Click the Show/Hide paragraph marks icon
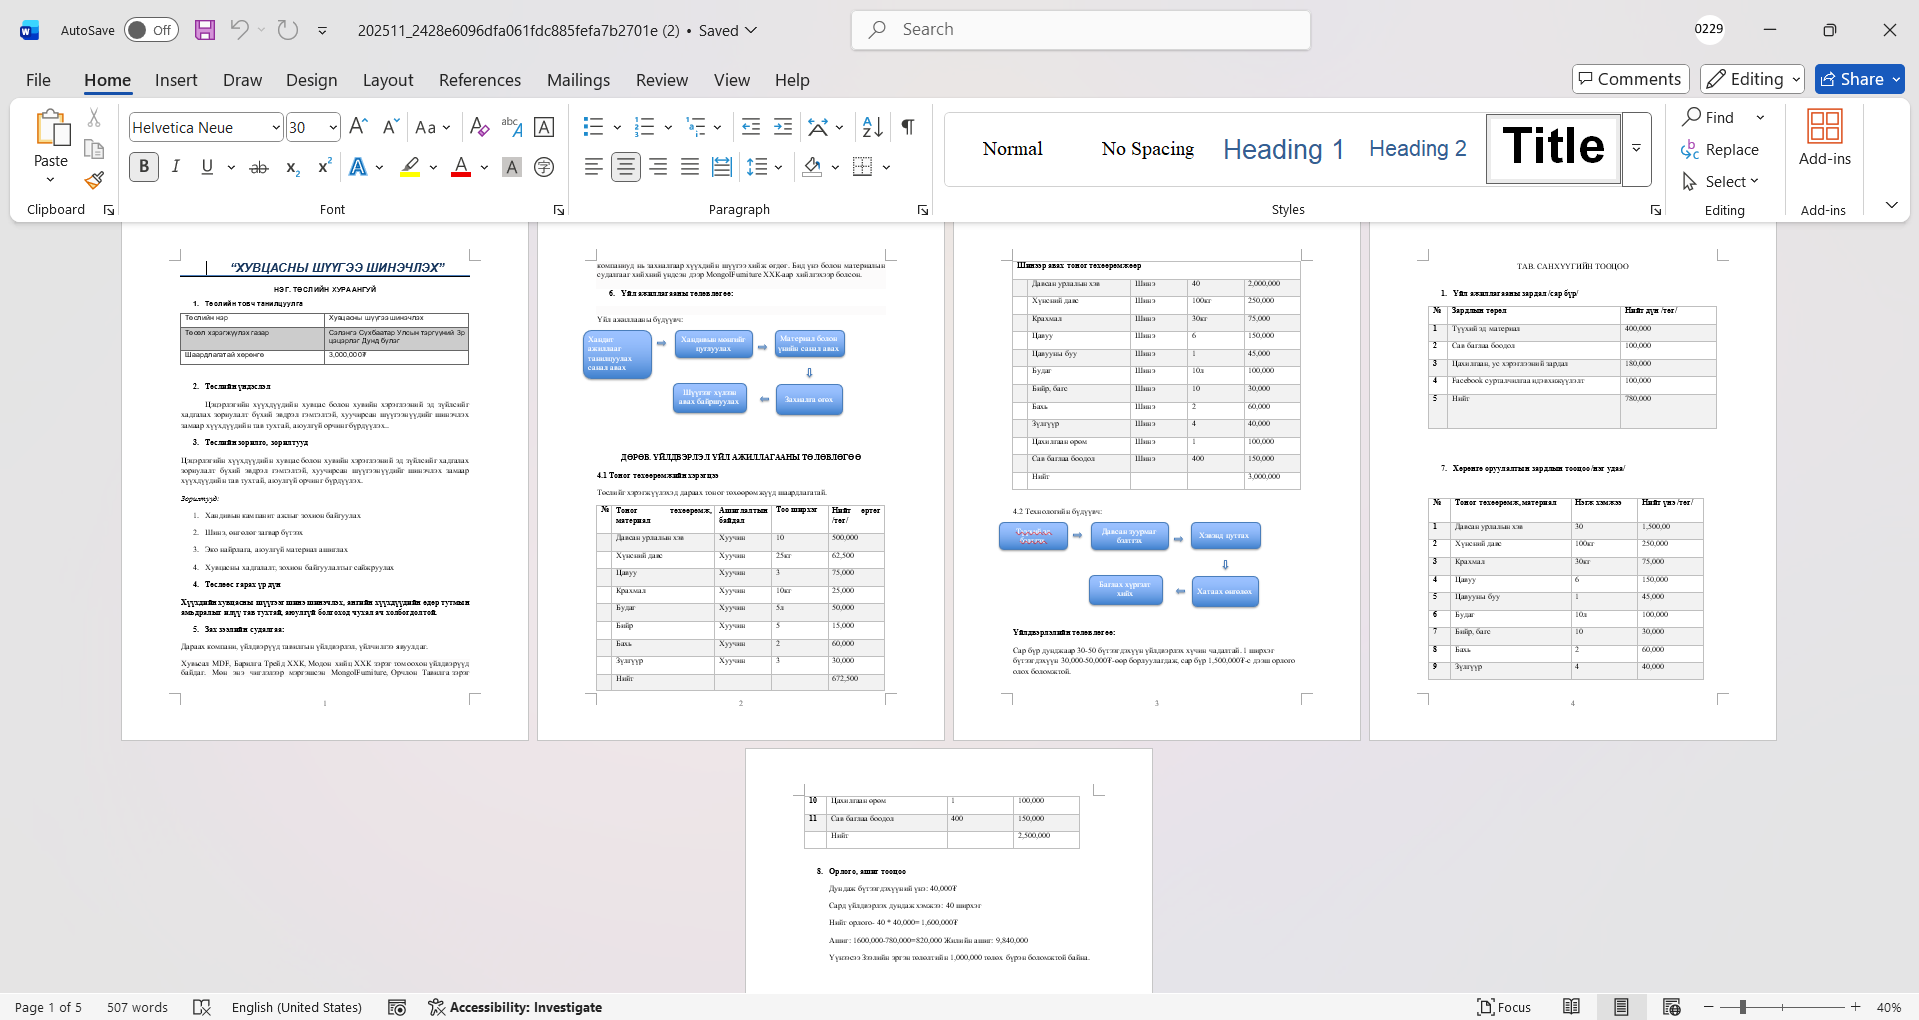Image resolution: width=1919 pixels, height=1020 pixels. click(x=907, y=127)
